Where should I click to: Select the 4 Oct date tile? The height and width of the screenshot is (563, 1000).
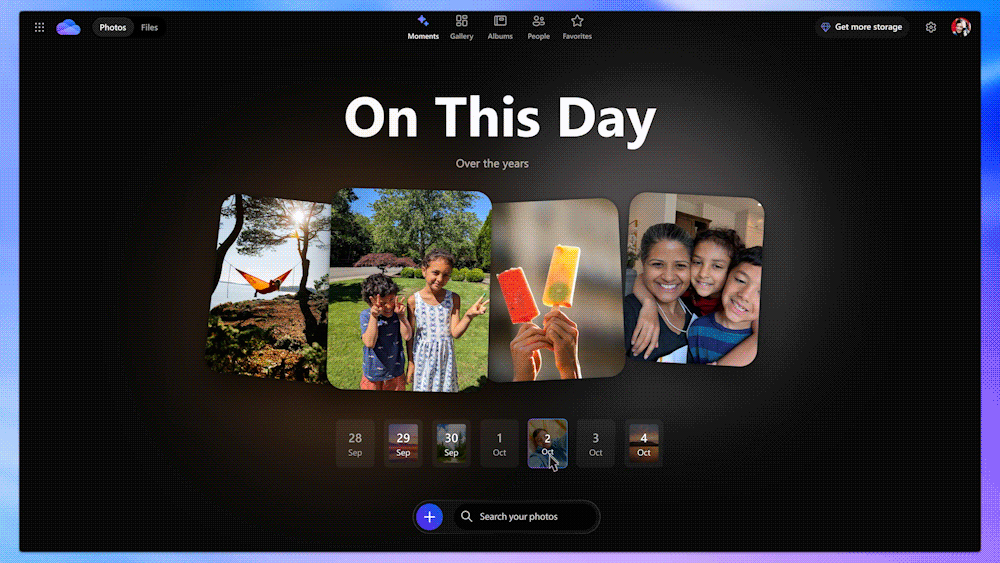[x=643, y=444]
